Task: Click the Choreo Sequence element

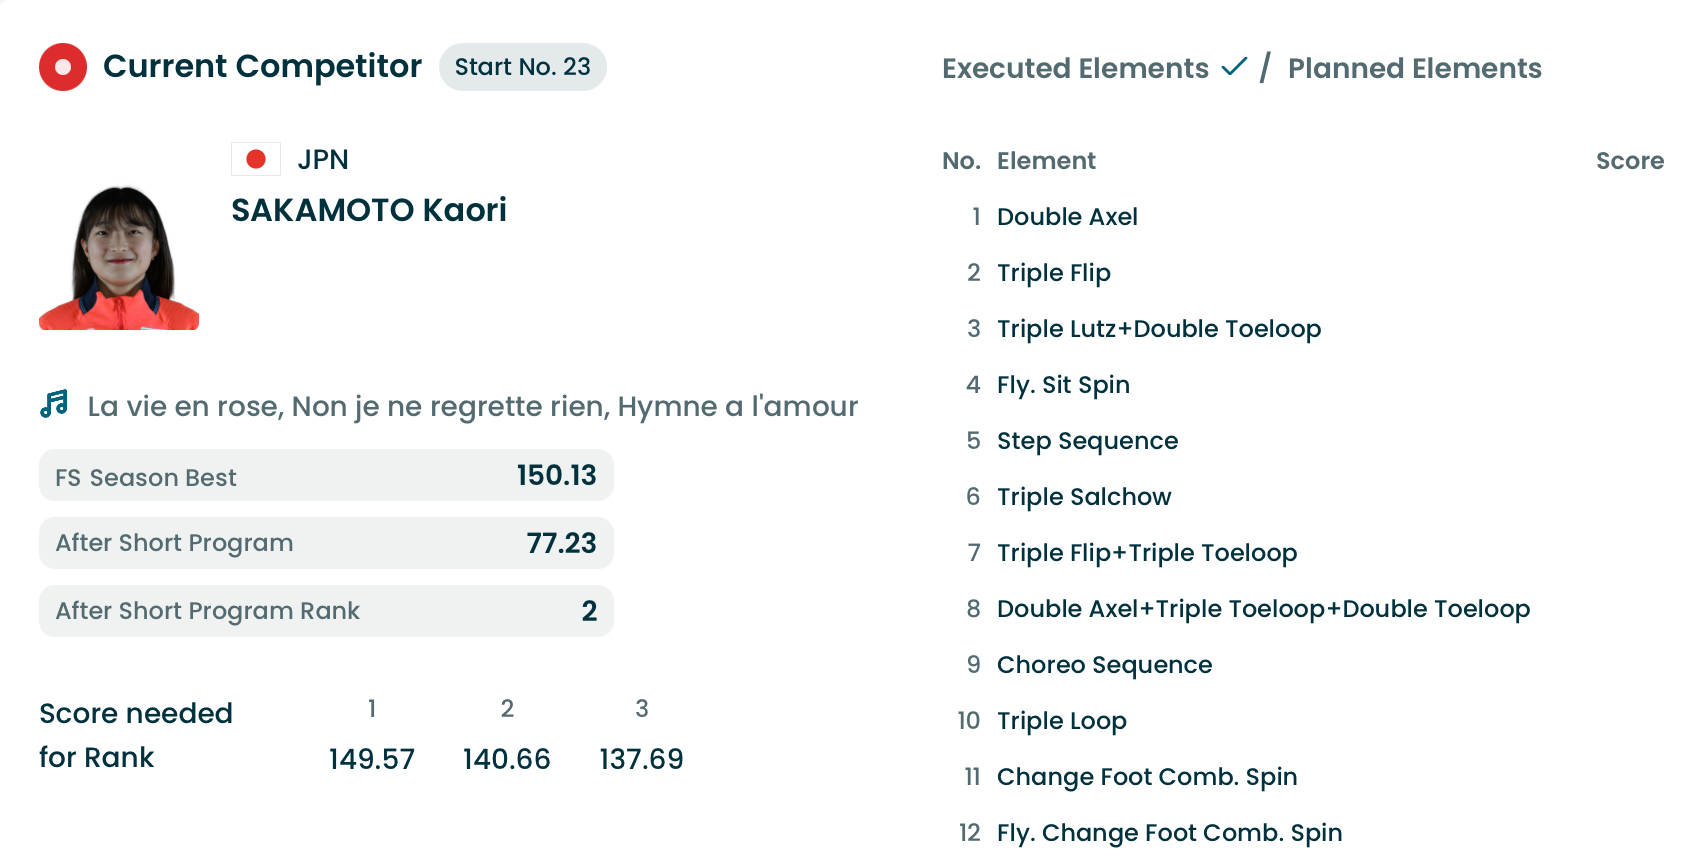Action: (x=1104, y=665)
